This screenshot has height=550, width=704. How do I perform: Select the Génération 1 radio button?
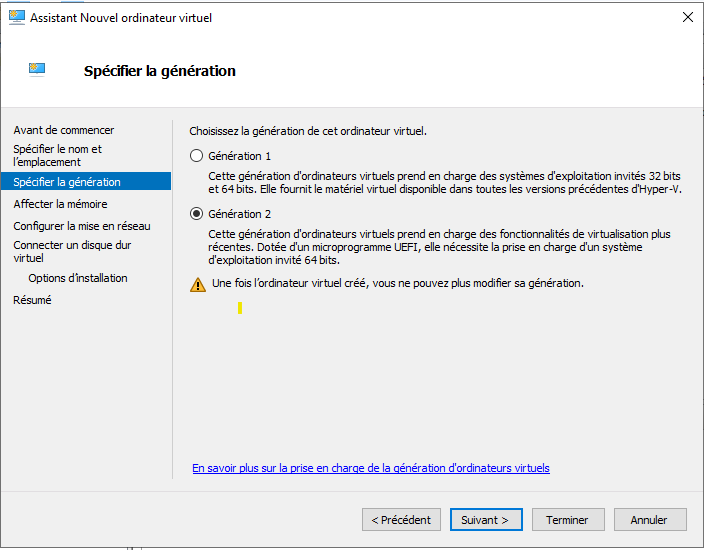tap(196, 156)
